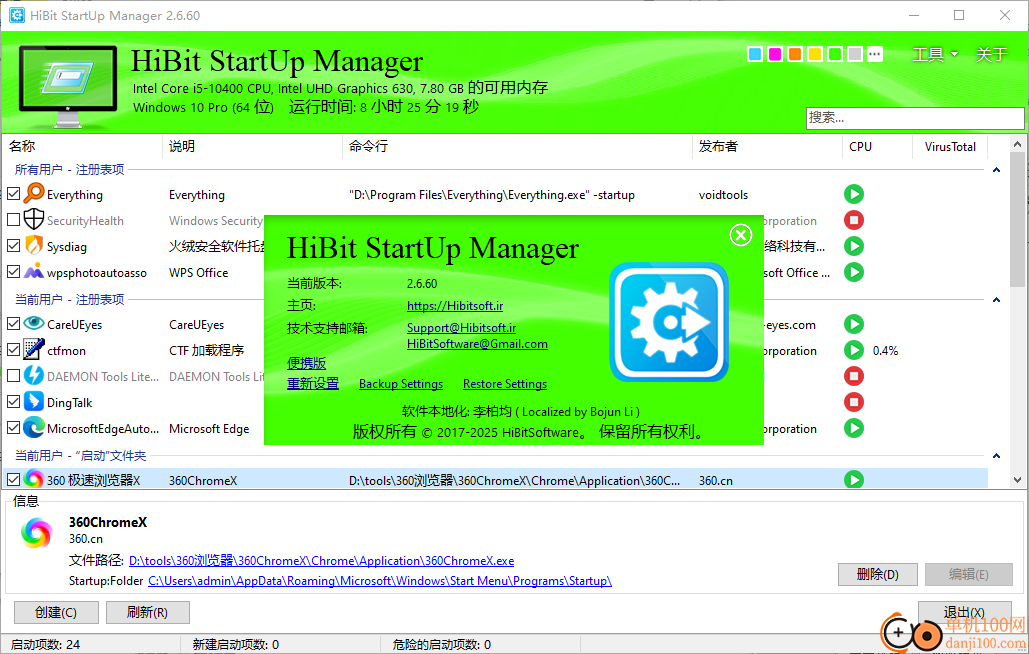Click the 重新设置 link
The image size is (1029, 654).
pos(313,383)
